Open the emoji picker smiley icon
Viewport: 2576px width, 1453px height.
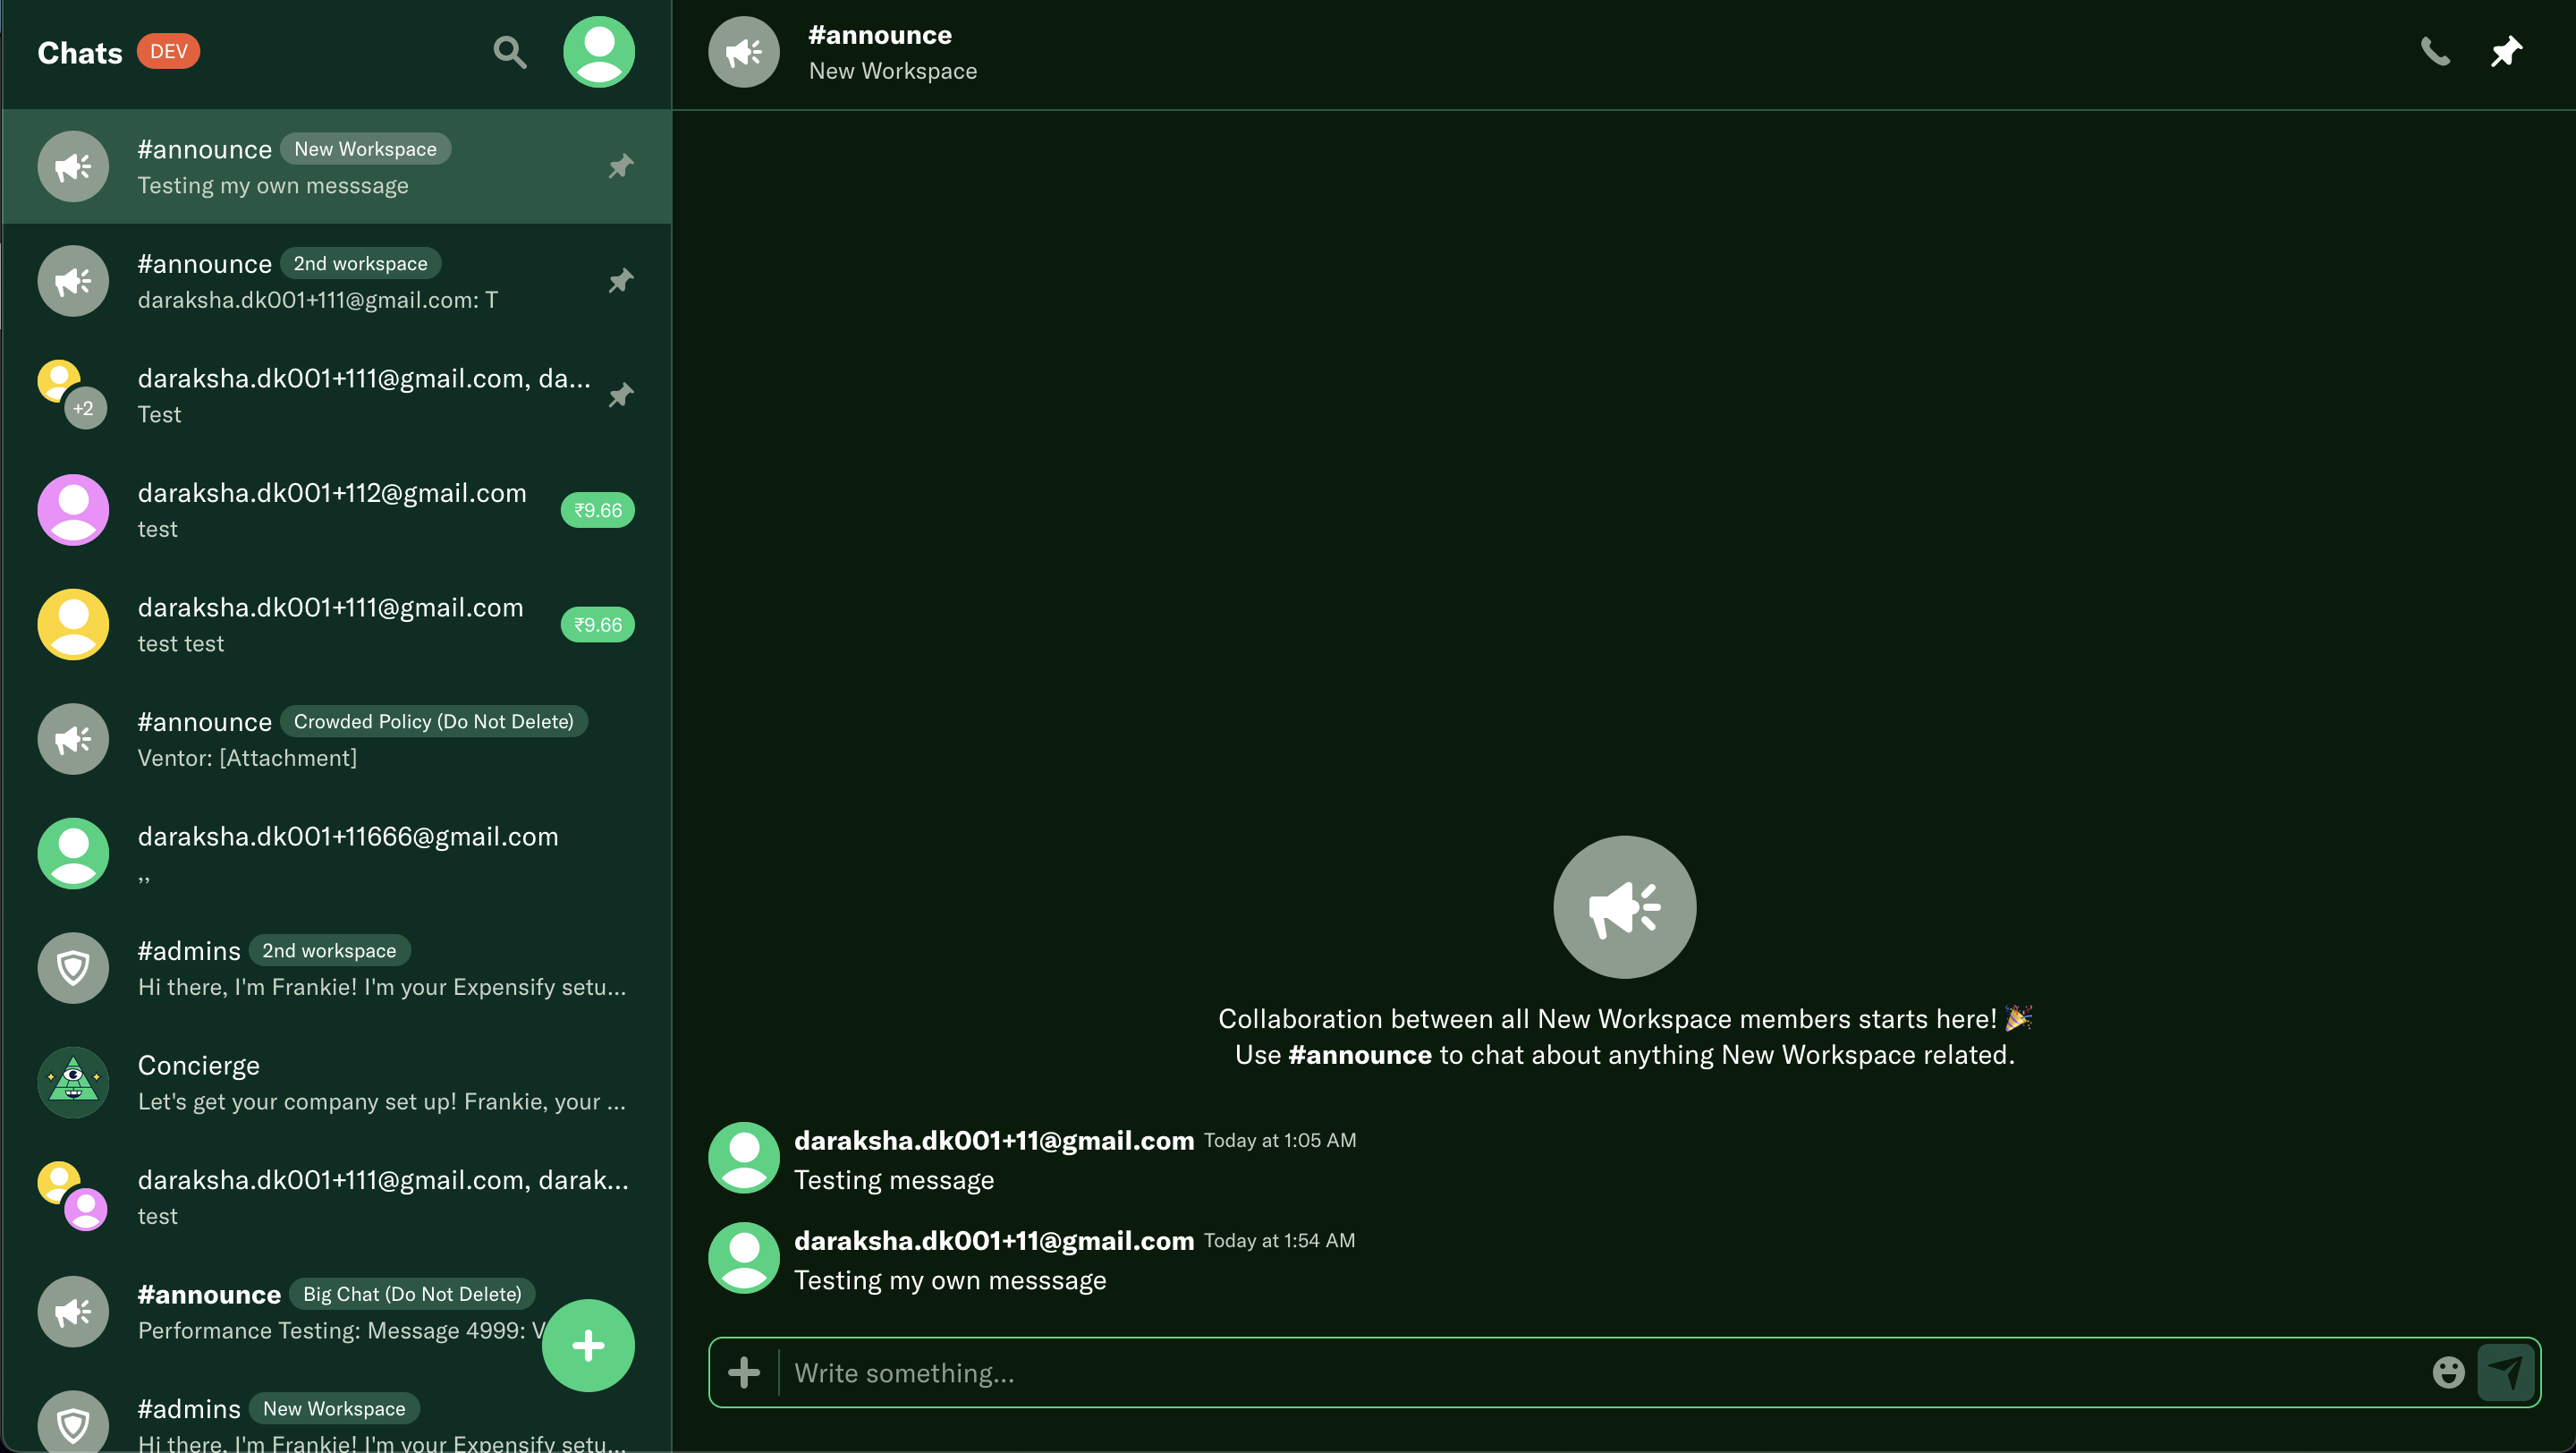point(2447,1372)
